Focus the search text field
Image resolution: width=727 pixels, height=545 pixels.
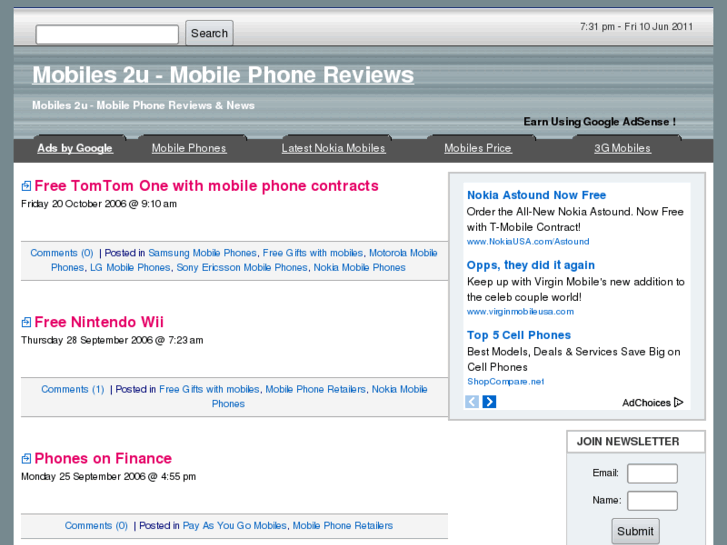[107, 34]
